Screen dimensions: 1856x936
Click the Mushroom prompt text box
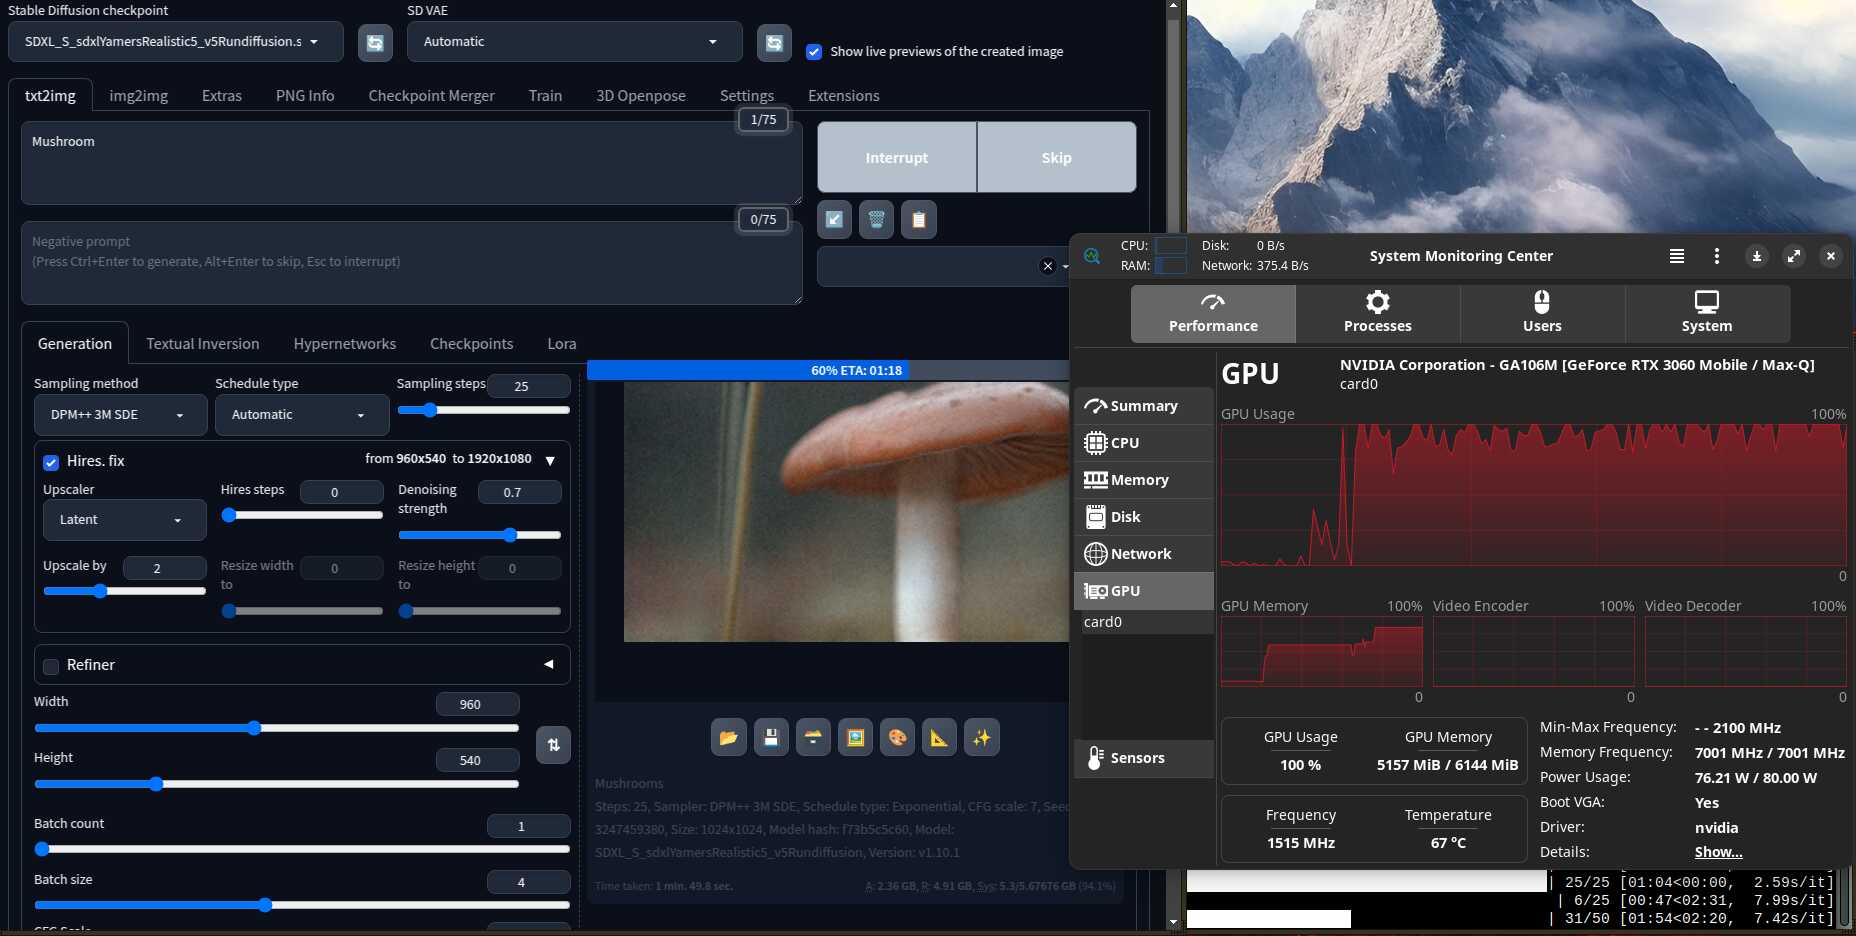click(x=412, y=163)
